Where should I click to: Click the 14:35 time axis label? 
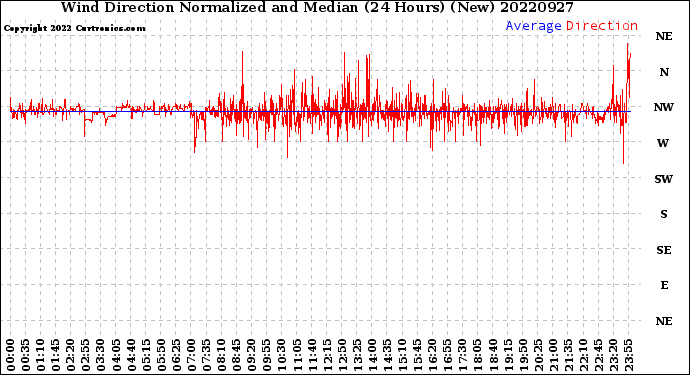point(387,355)
